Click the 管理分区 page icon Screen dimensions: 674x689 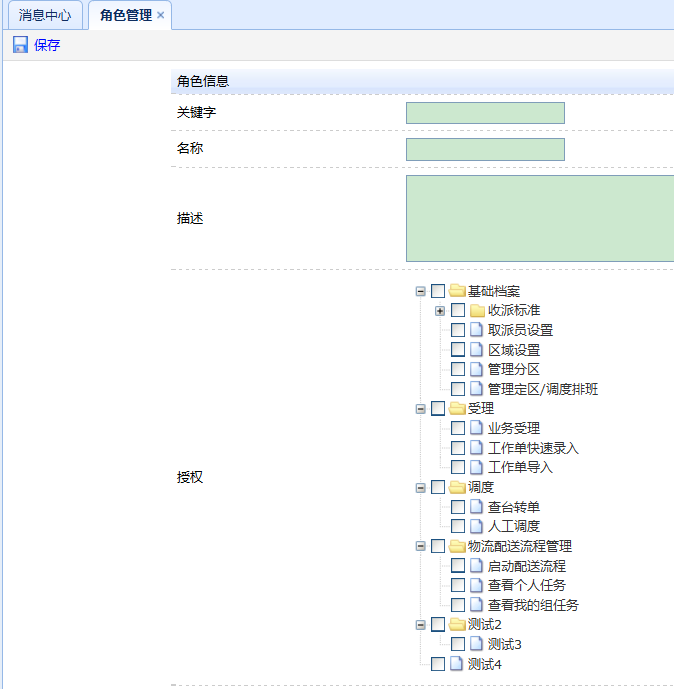(476, 369)
